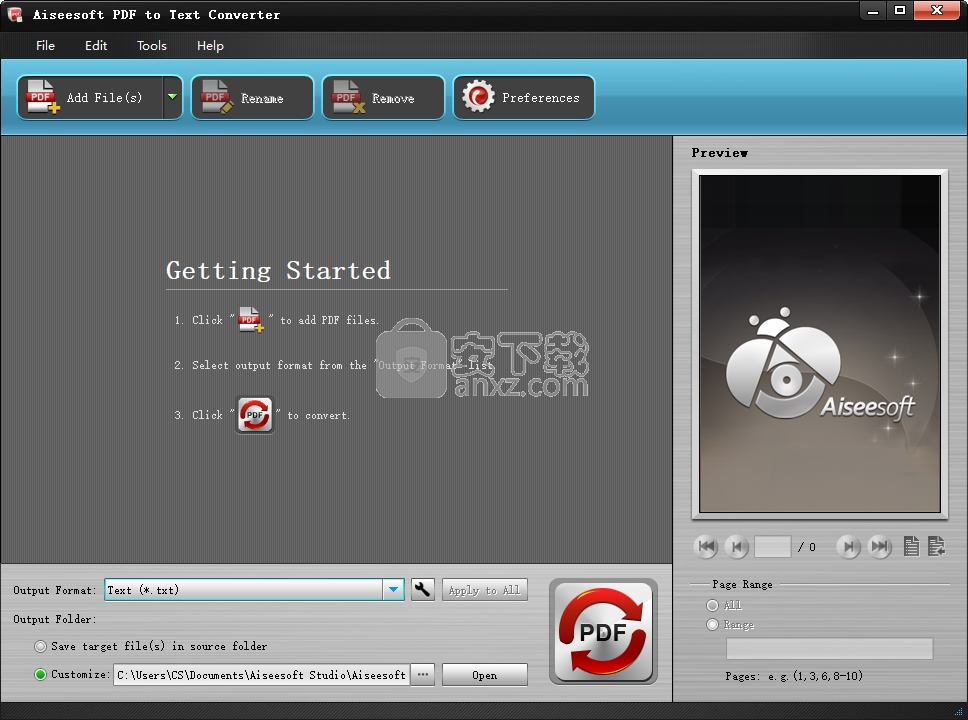The height and width of the screenshot is (720, 968).
Task: Click the Aiseesoft preview thumbnail
Action: point(820,343)
